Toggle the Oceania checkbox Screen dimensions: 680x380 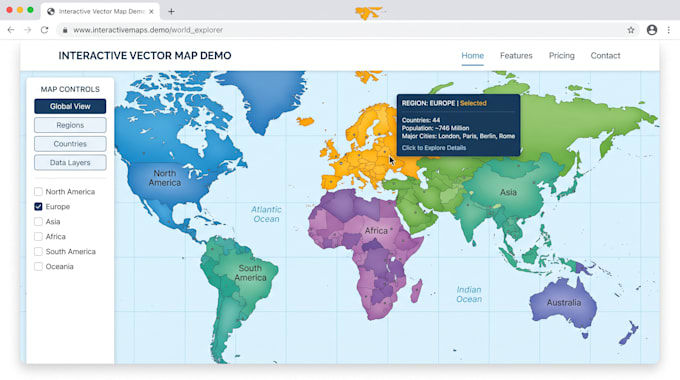(x=38, y=266)
